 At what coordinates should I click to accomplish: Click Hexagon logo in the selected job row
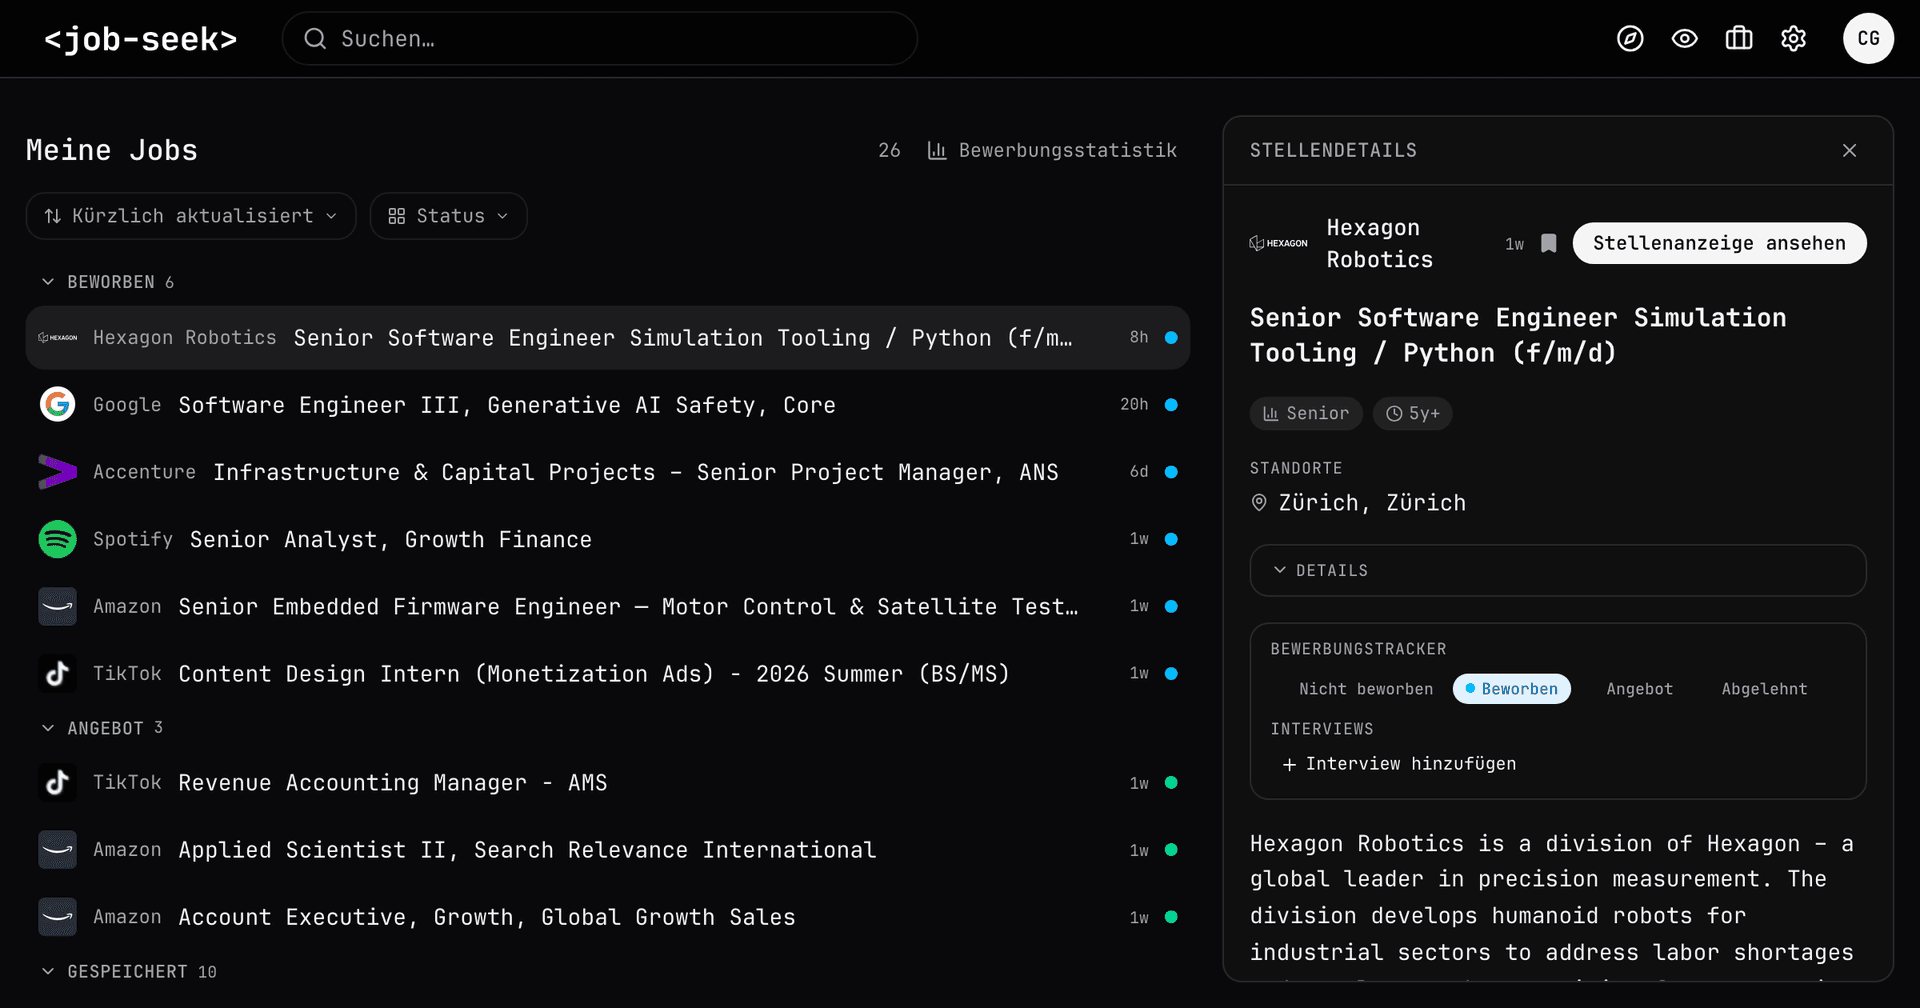(58, 337)
